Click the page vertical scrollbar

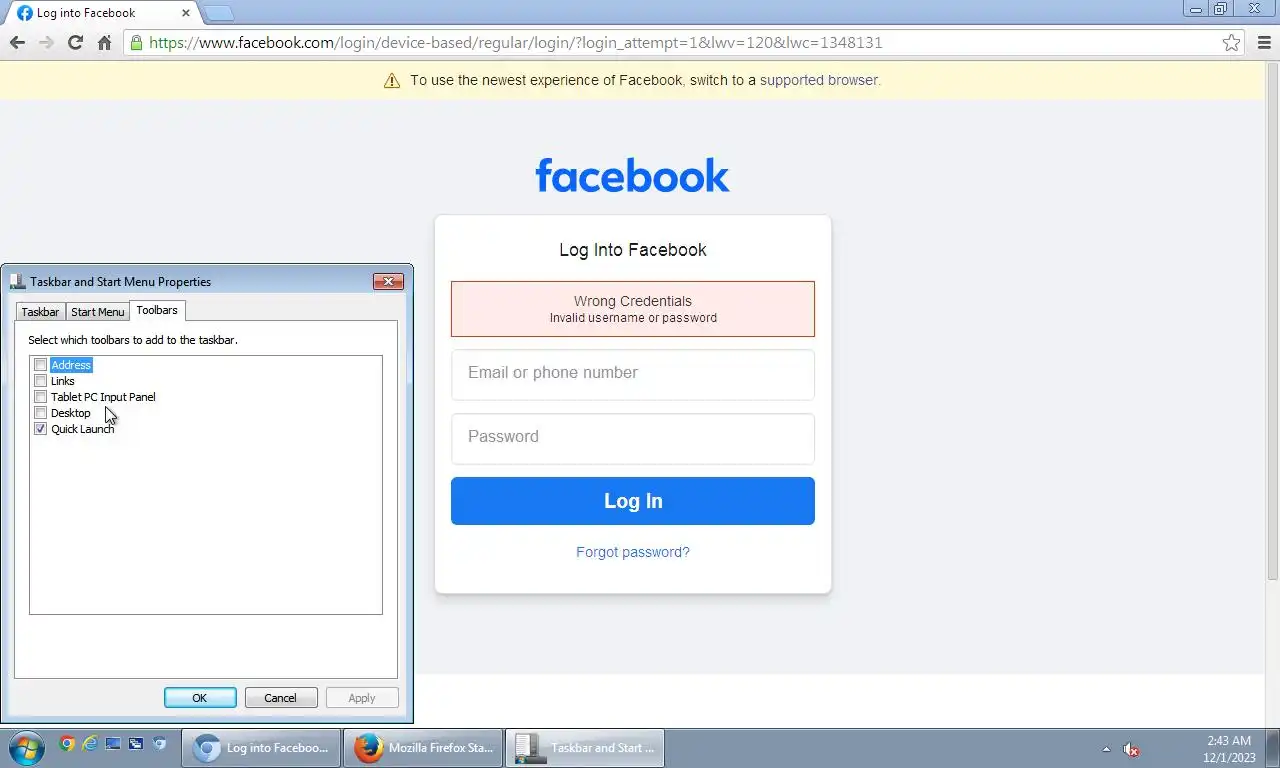[x=1273, y=320]
